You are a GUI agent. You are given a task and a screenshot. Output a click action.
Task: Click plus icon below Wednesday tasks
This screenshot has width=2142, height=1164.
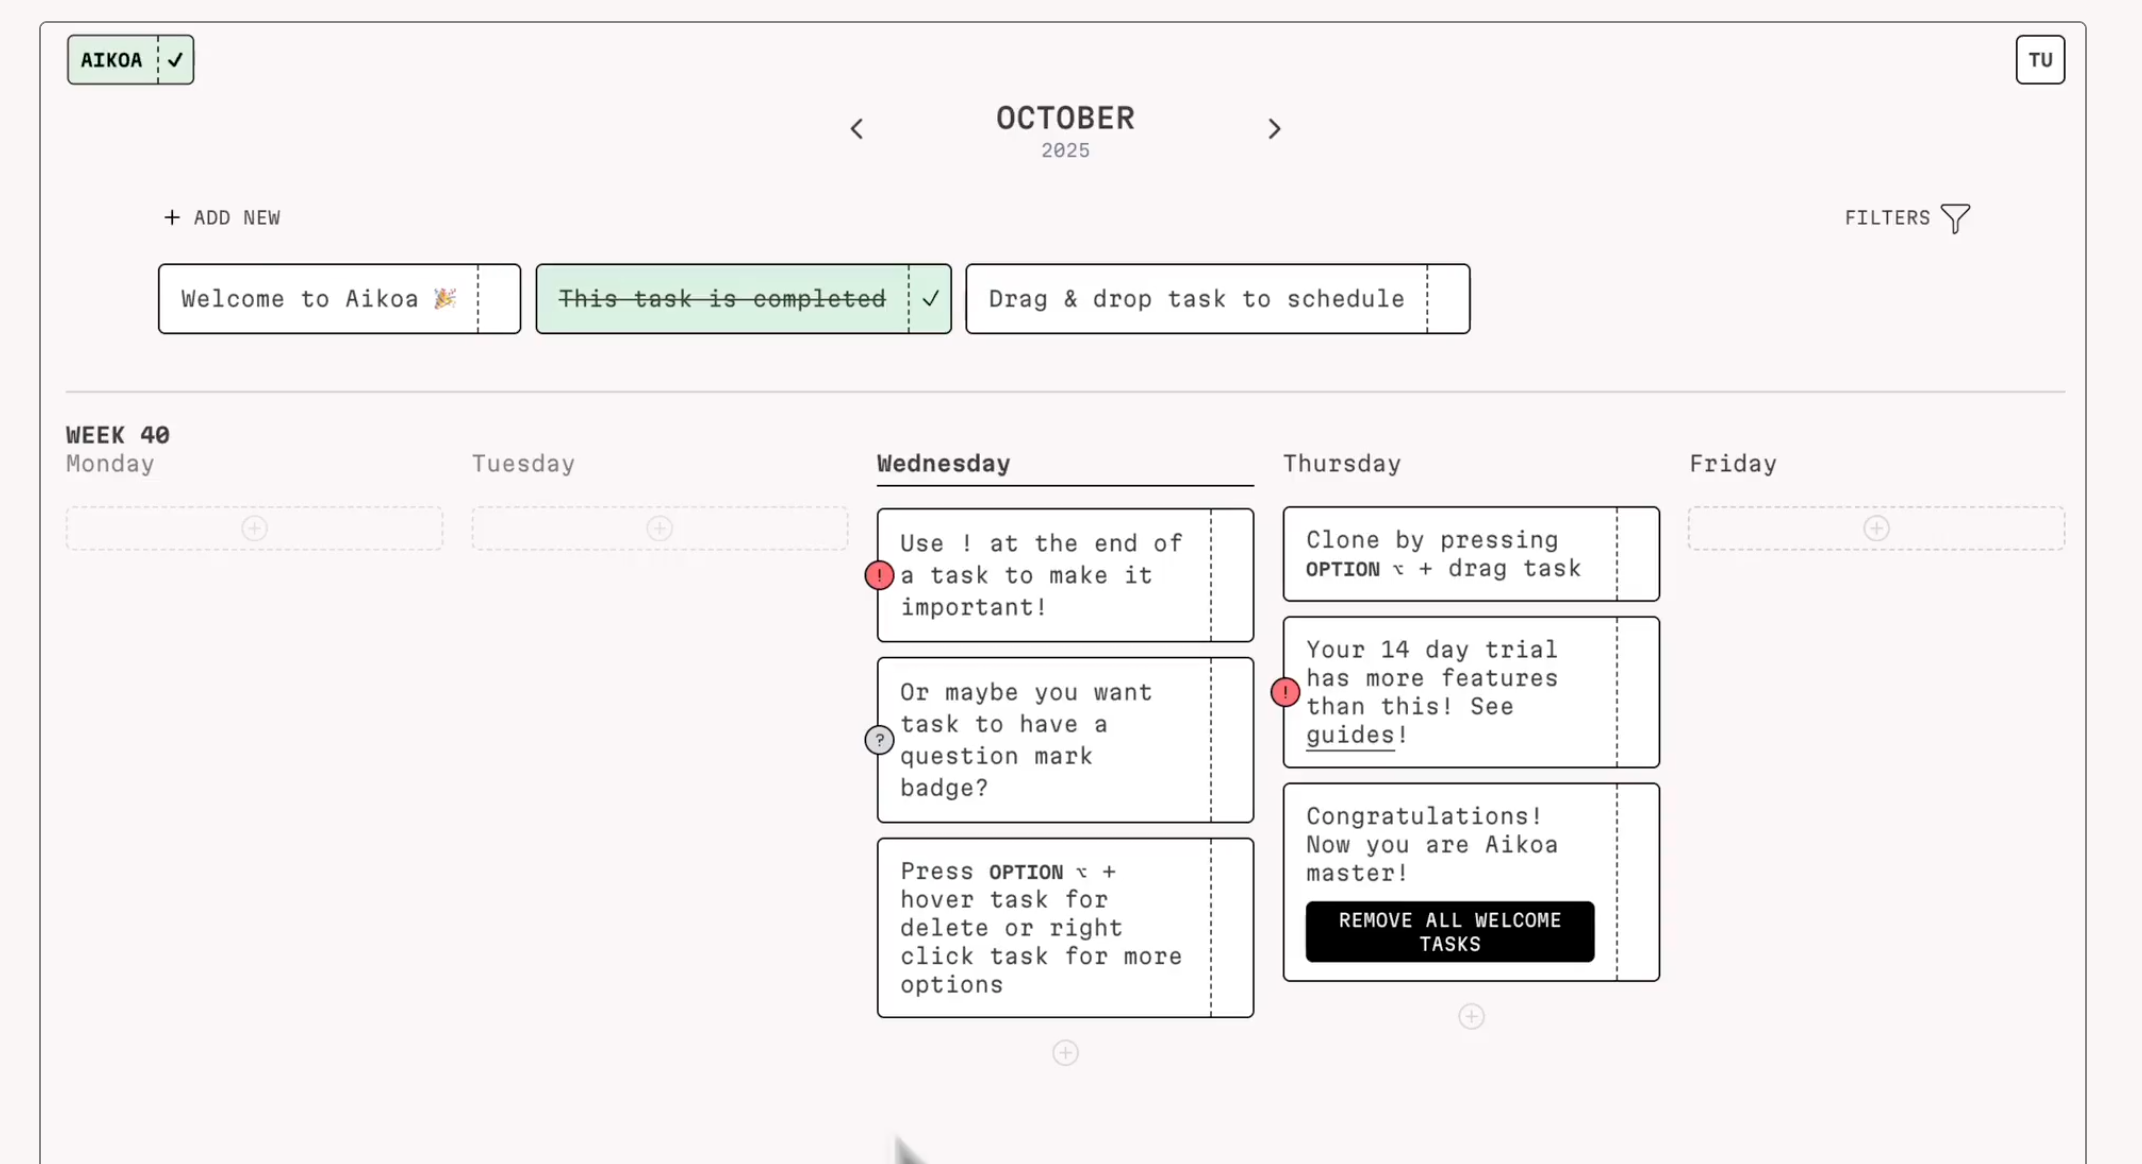(1065, 1052)
